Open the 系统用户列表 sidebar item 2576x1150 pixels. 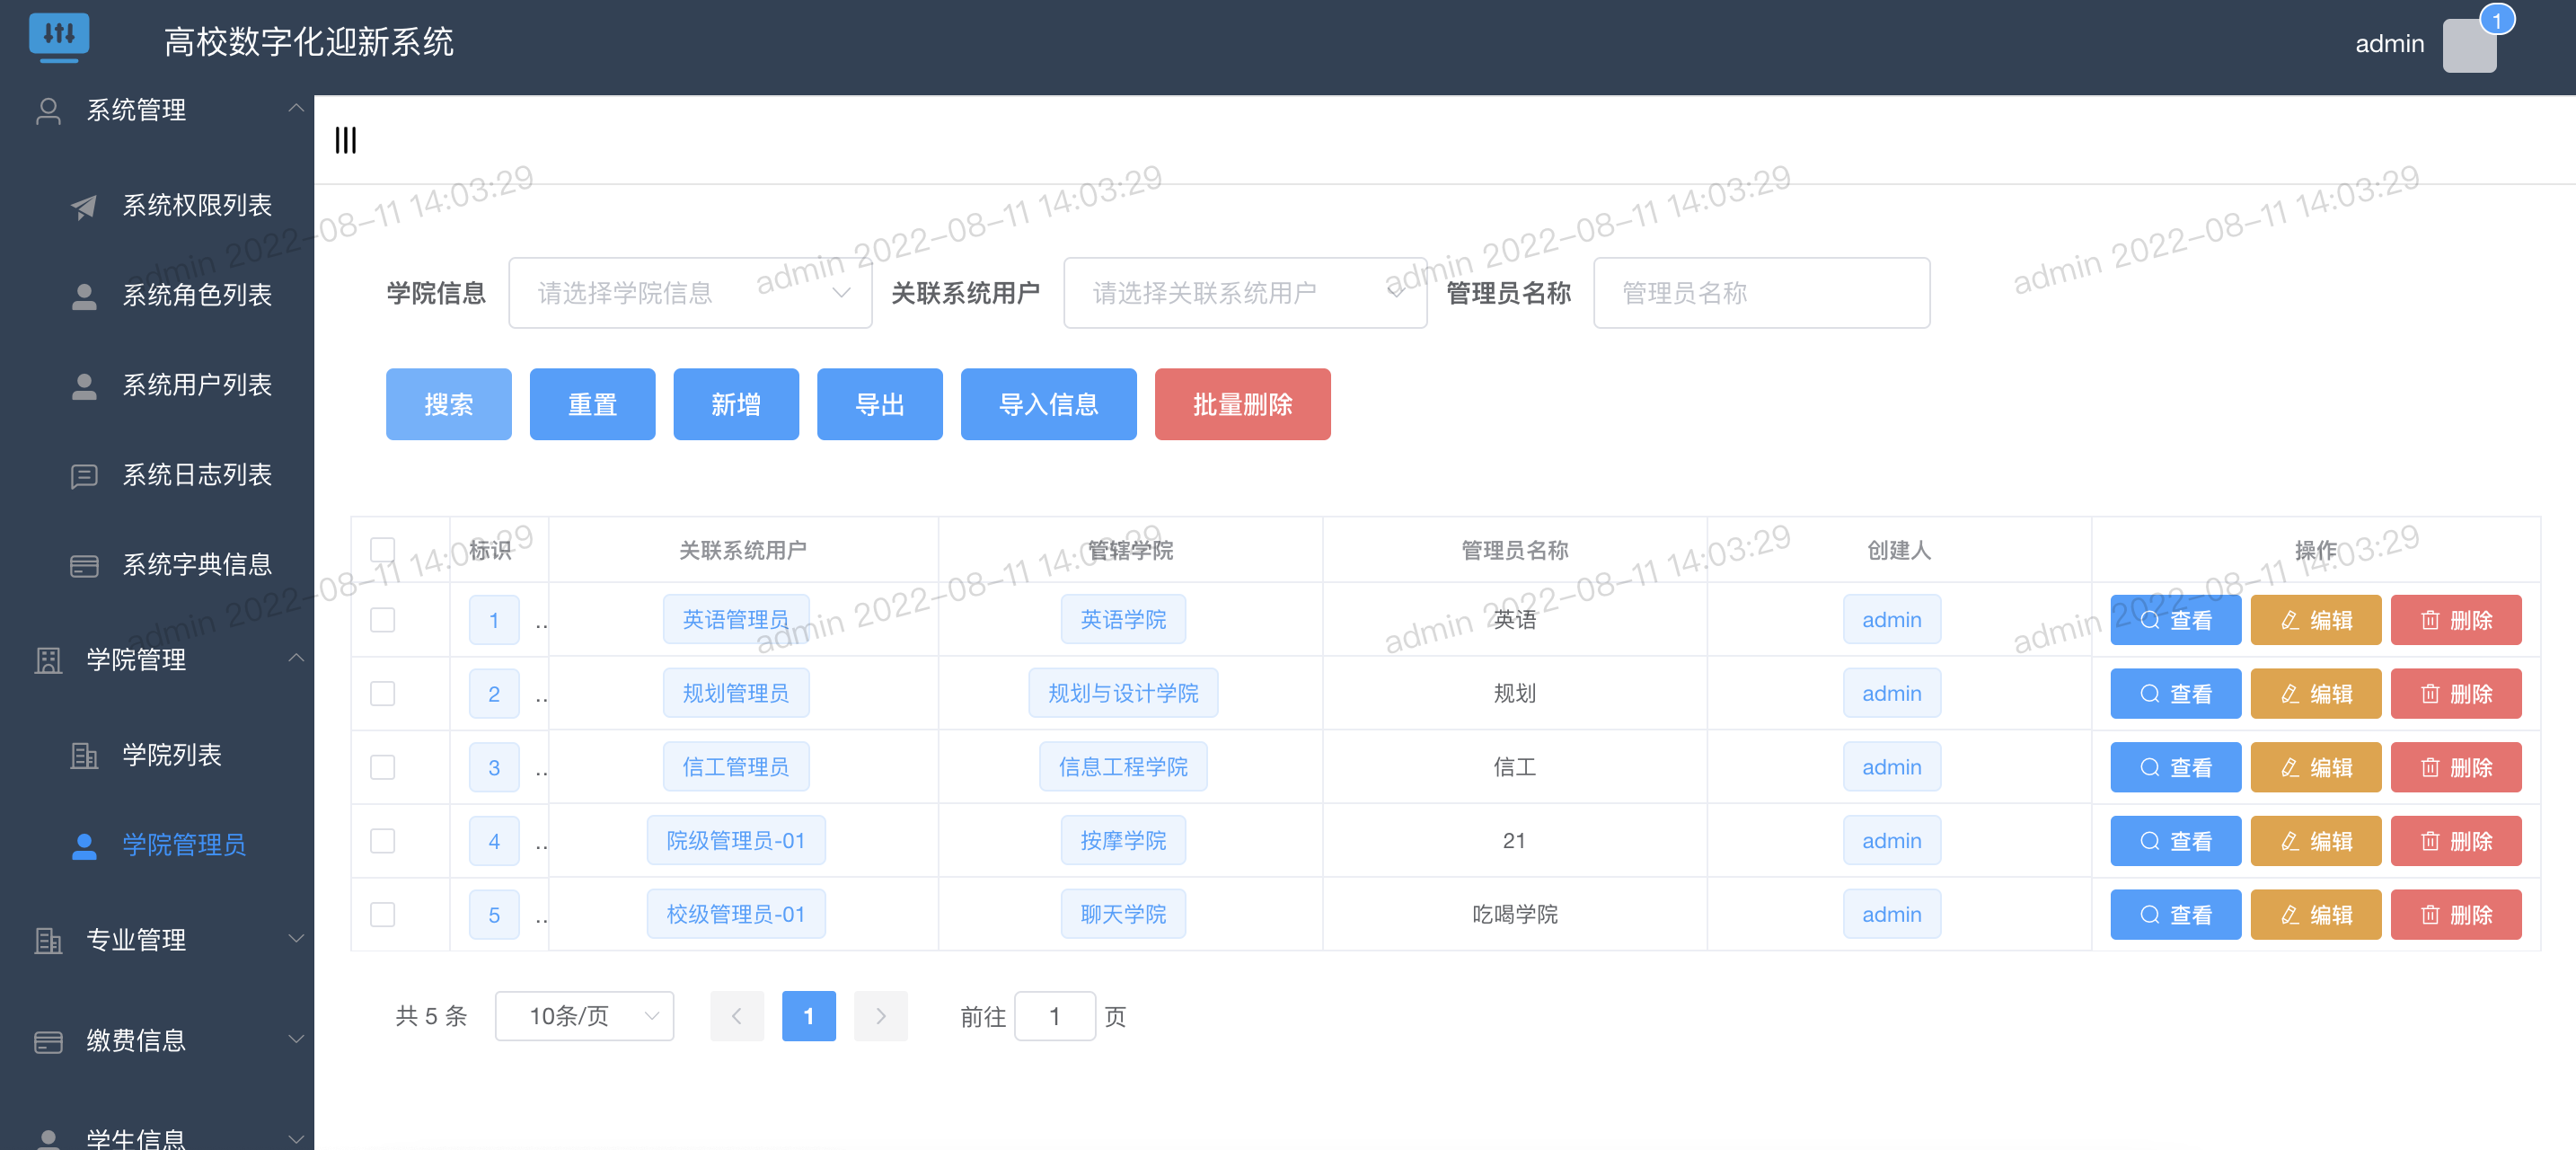pos(197,385)
